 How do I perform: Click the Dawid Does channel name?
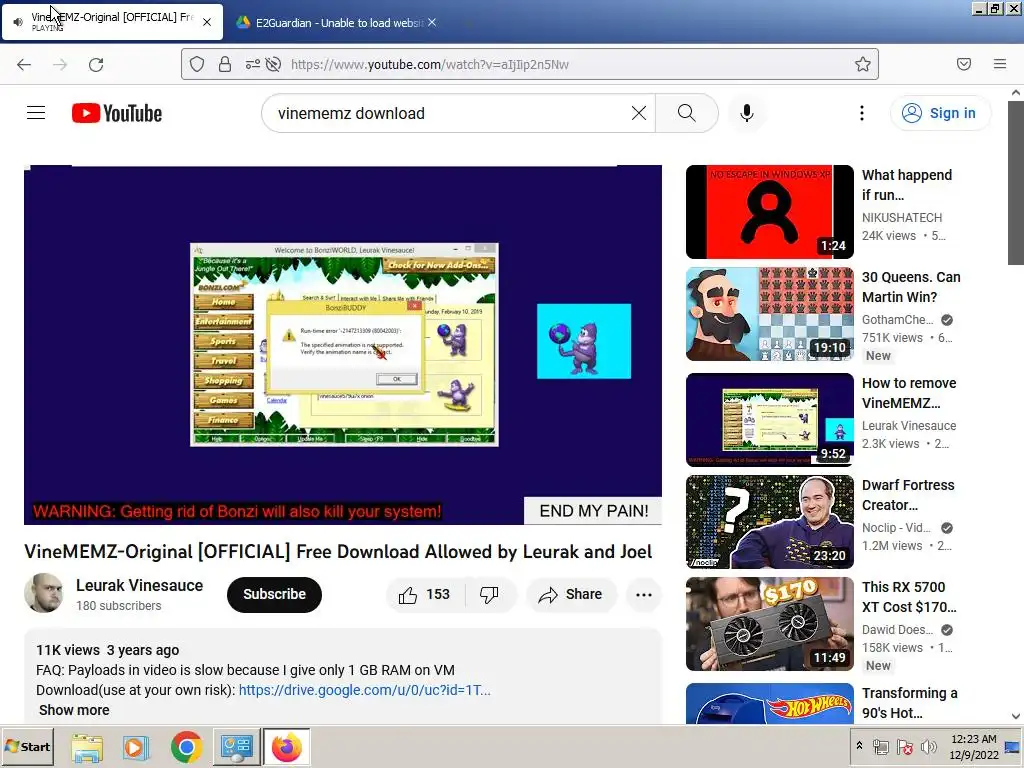(897, 630)
